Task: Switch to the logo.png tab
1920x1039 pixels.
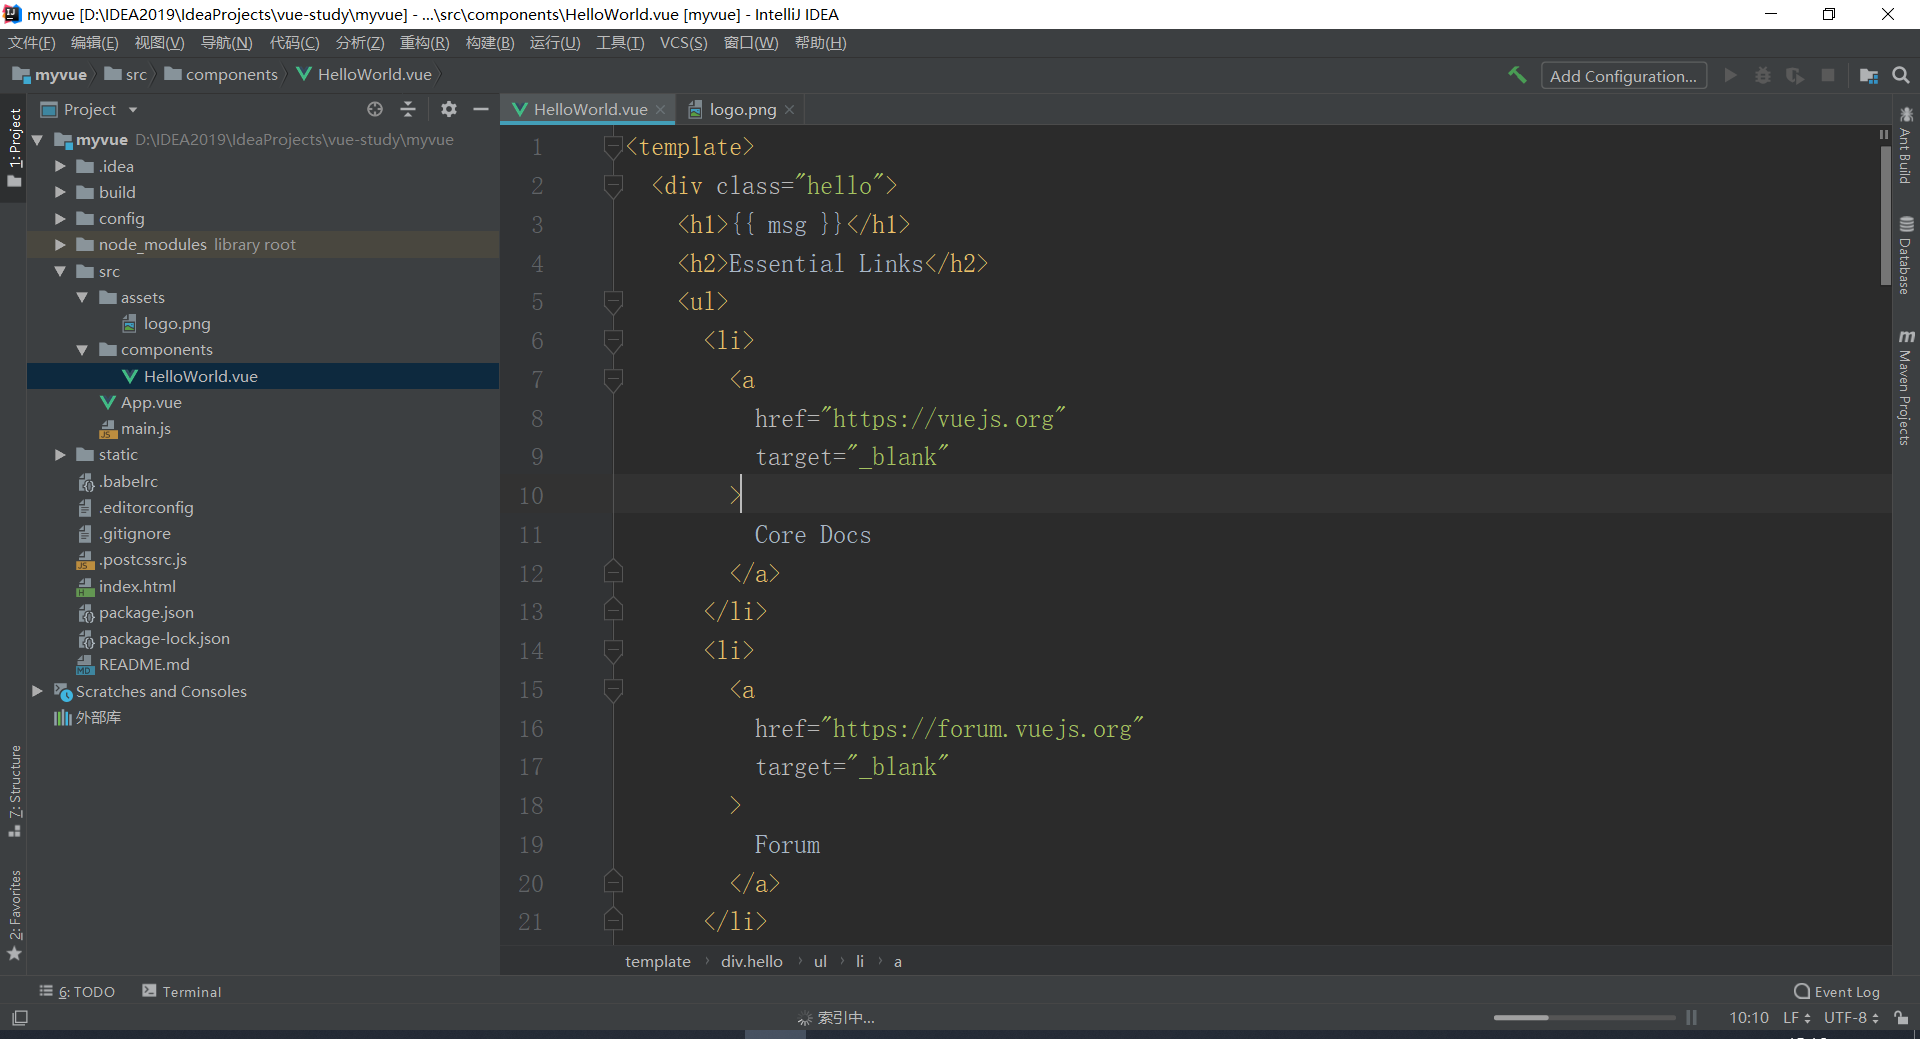Action: (x=742, y=110)
